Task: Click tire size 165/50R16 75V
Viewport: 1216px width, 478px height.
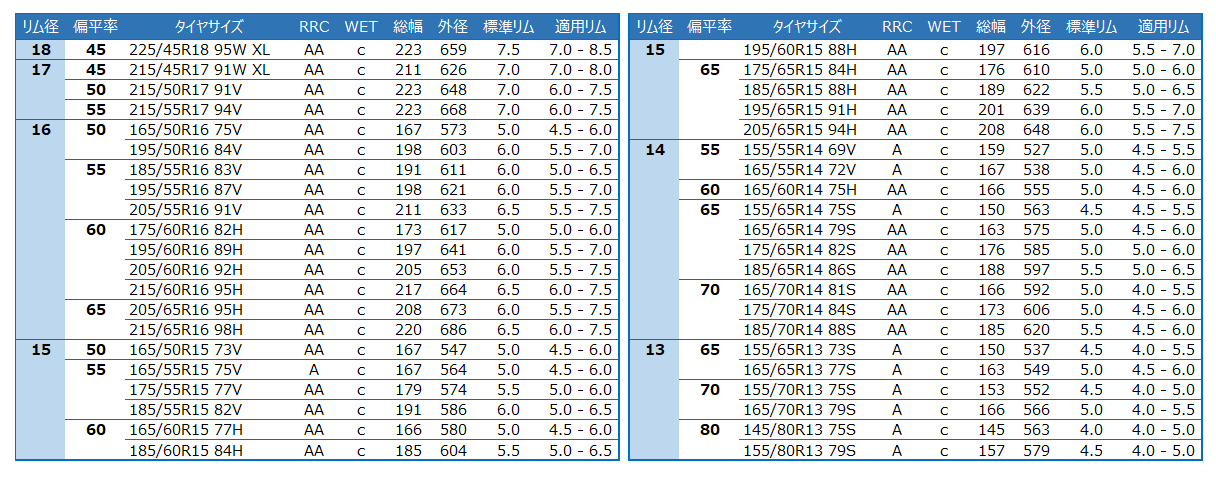Action: tap(186, 129)
